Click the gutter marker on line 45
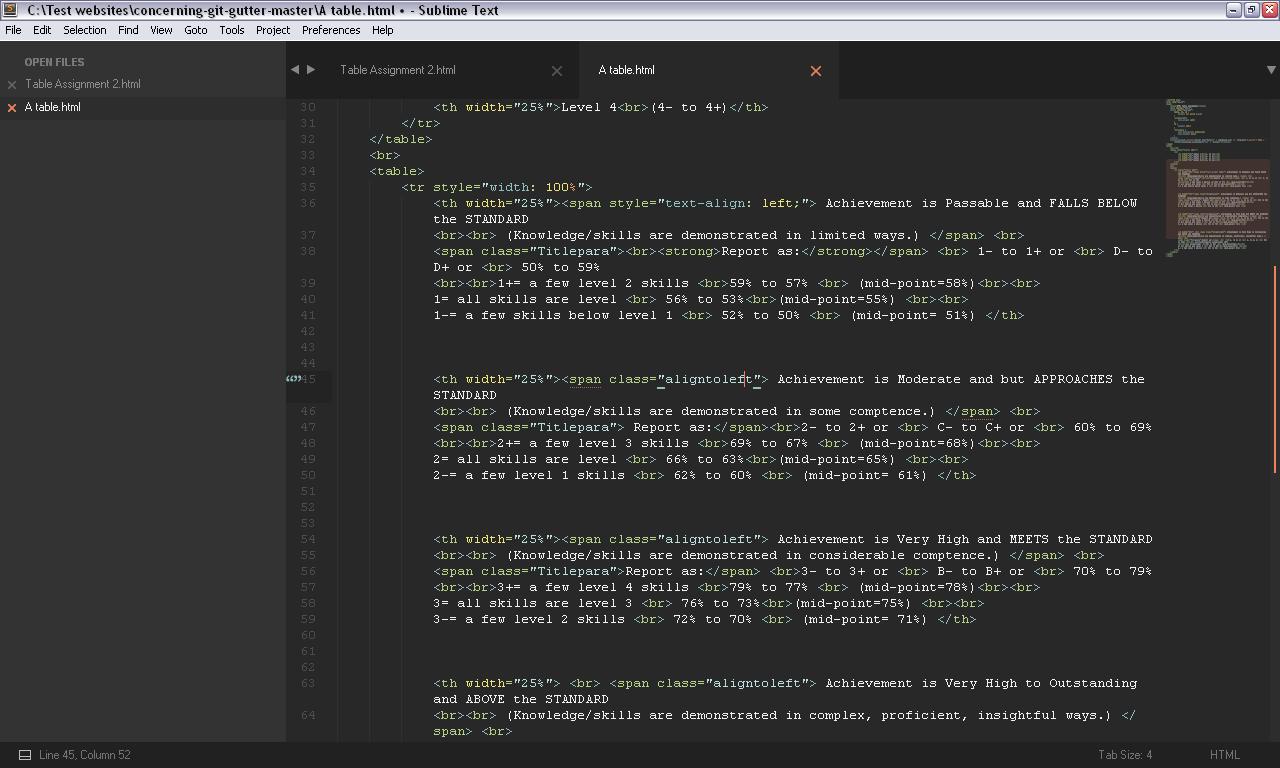This screenshot has height=768, width=1280. (293, 379)
